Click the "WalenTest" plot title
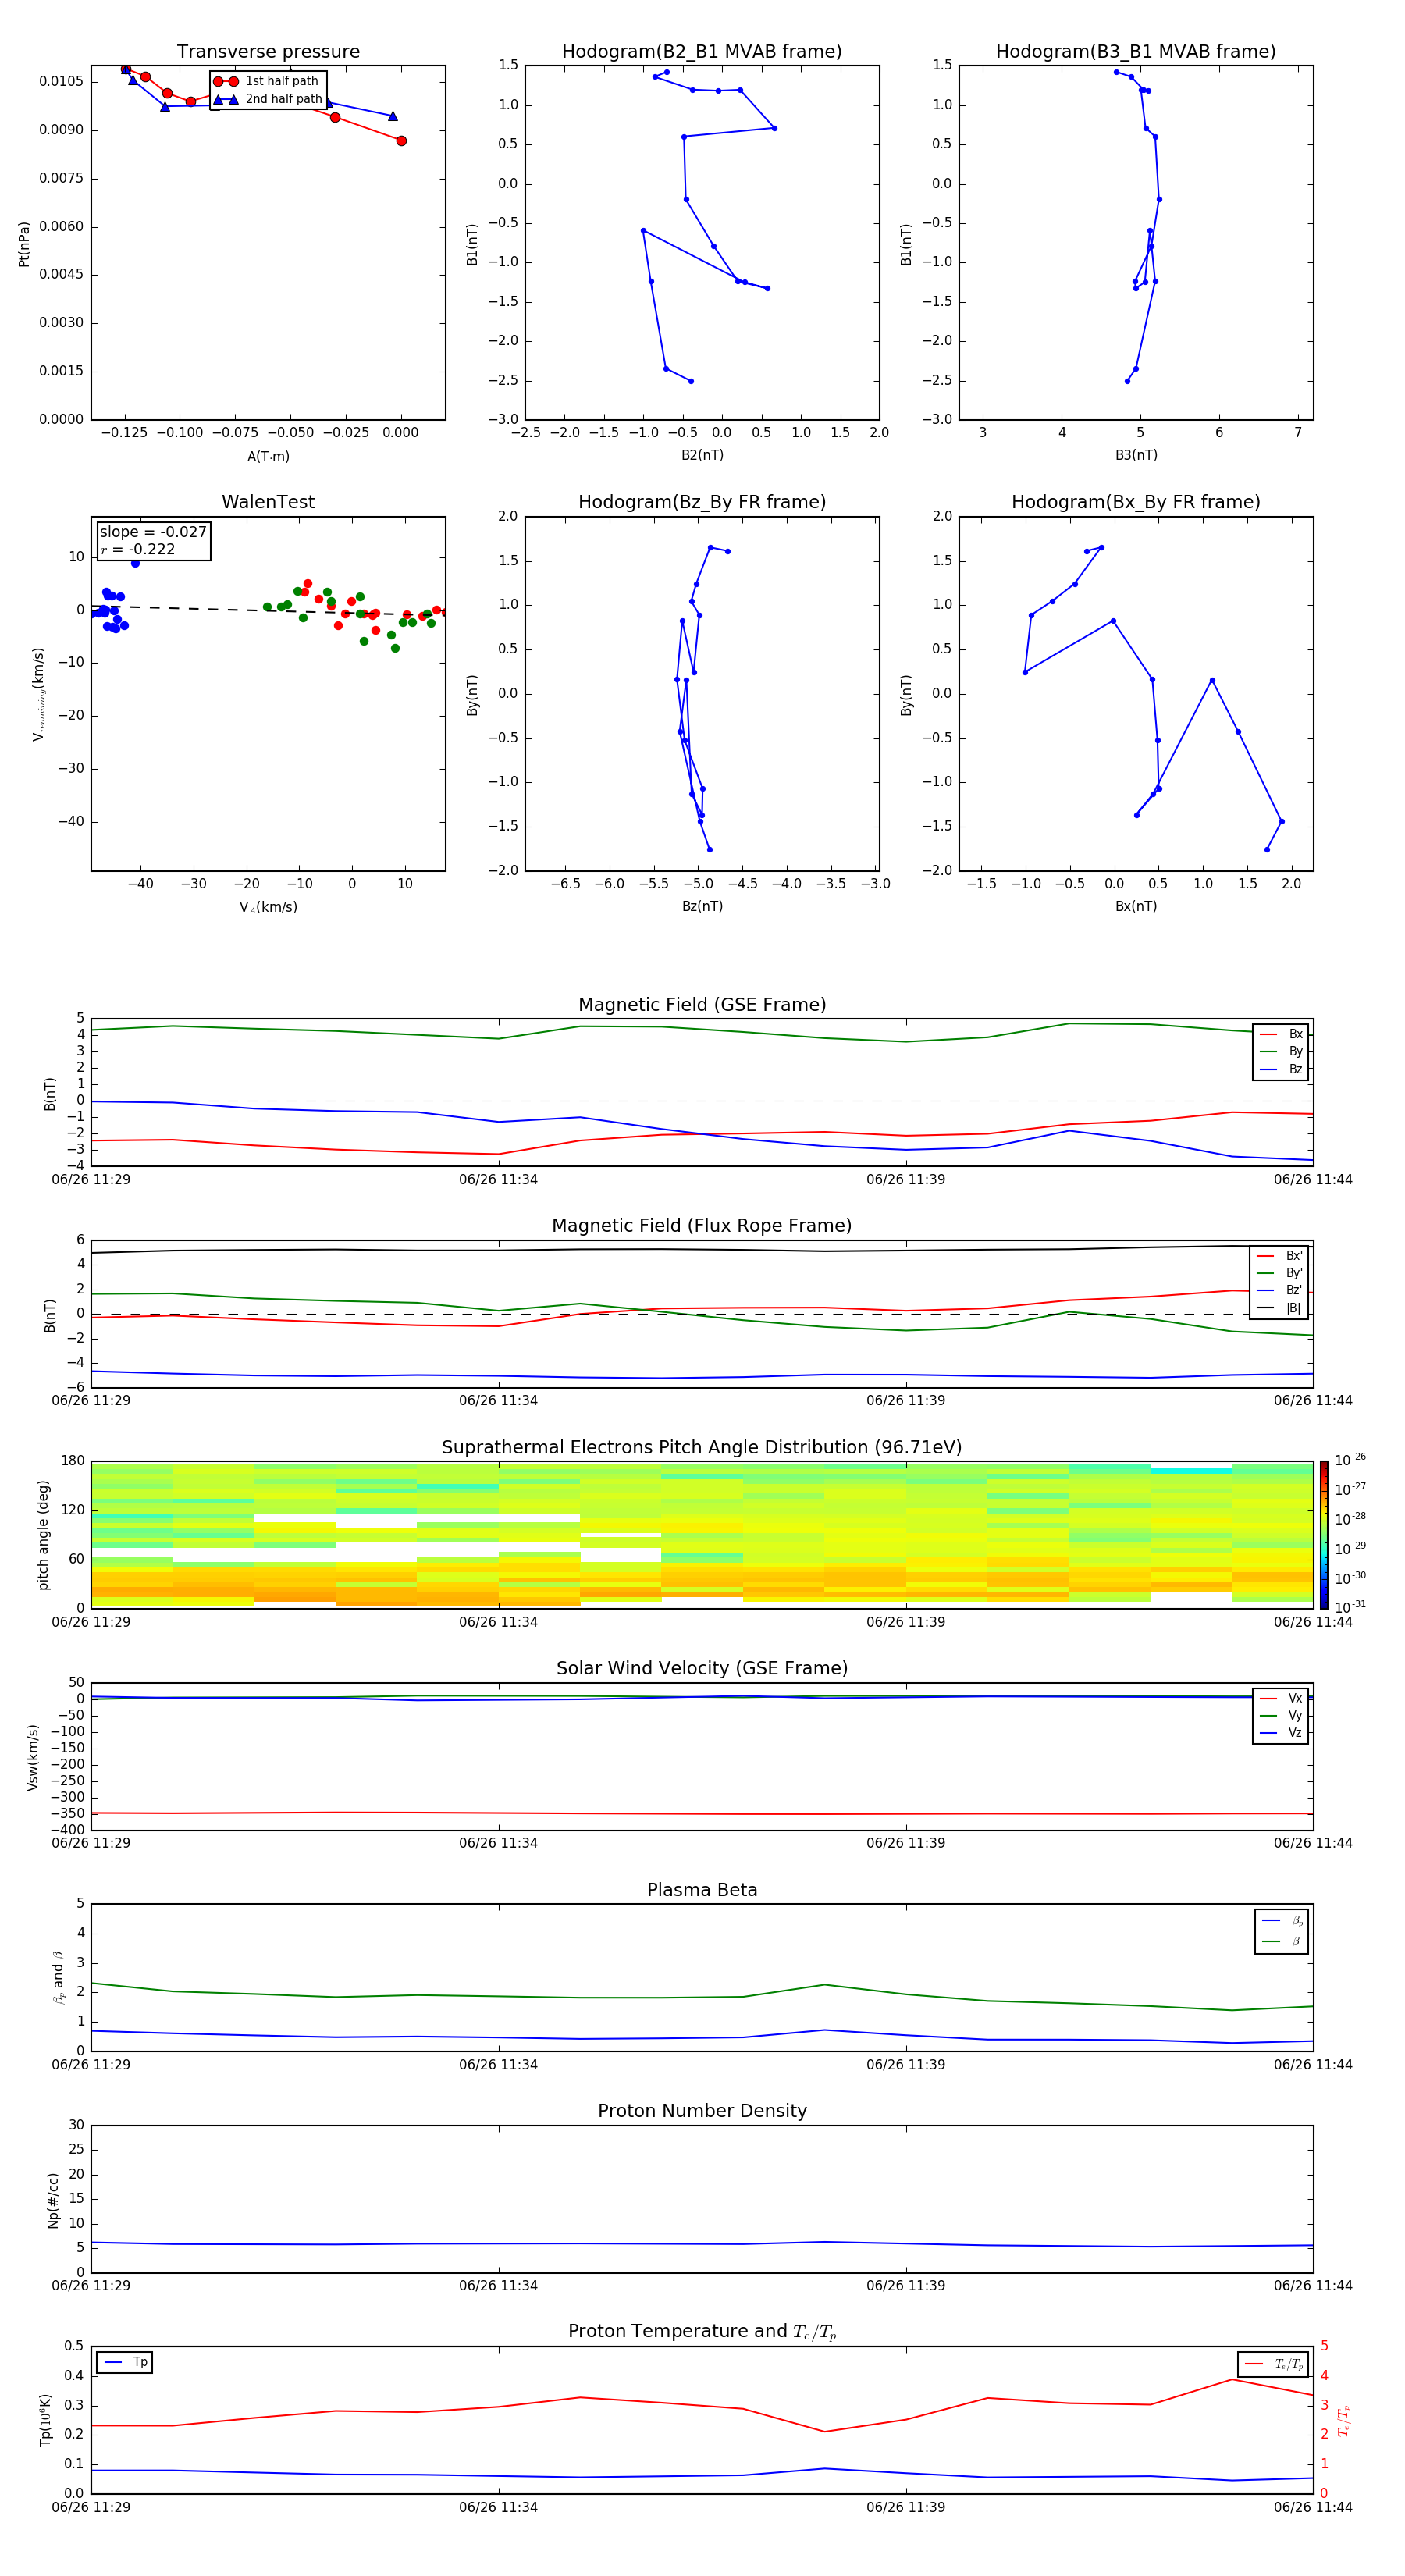1405x2576 pixels. [268, 502]
